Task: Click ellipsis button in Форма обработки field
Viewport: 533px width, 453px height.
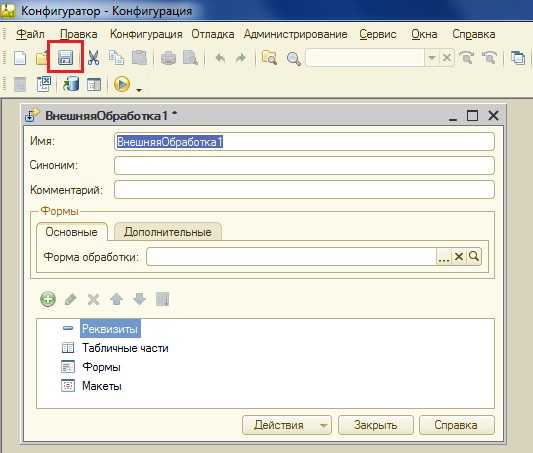Action: point(444,257)
